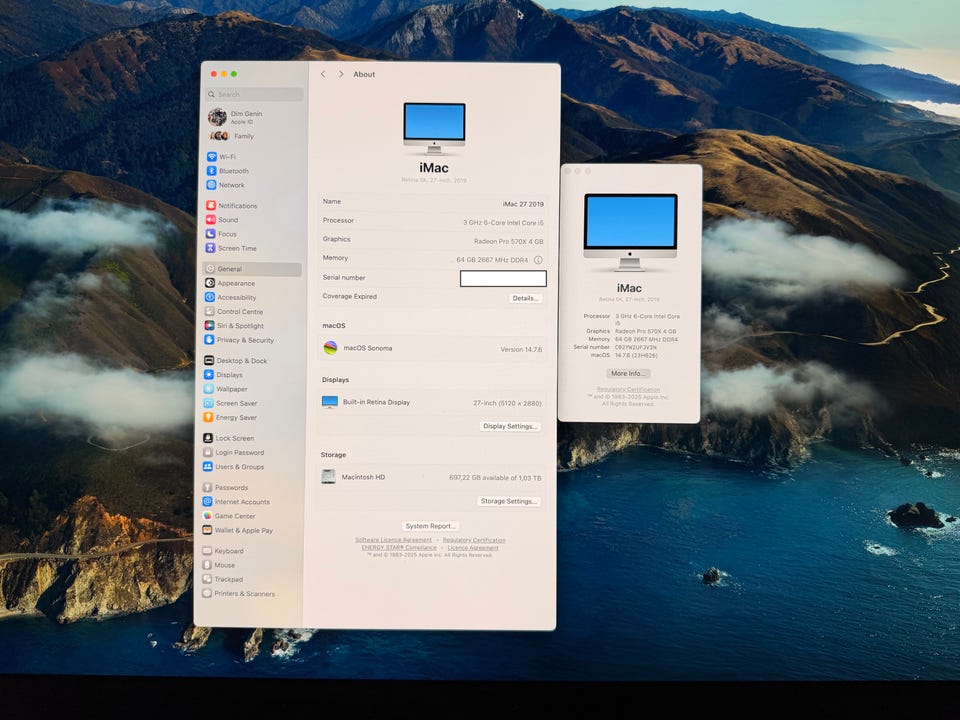960x720 pixels.
Task: Open Passwords settings
Action: 225,487
